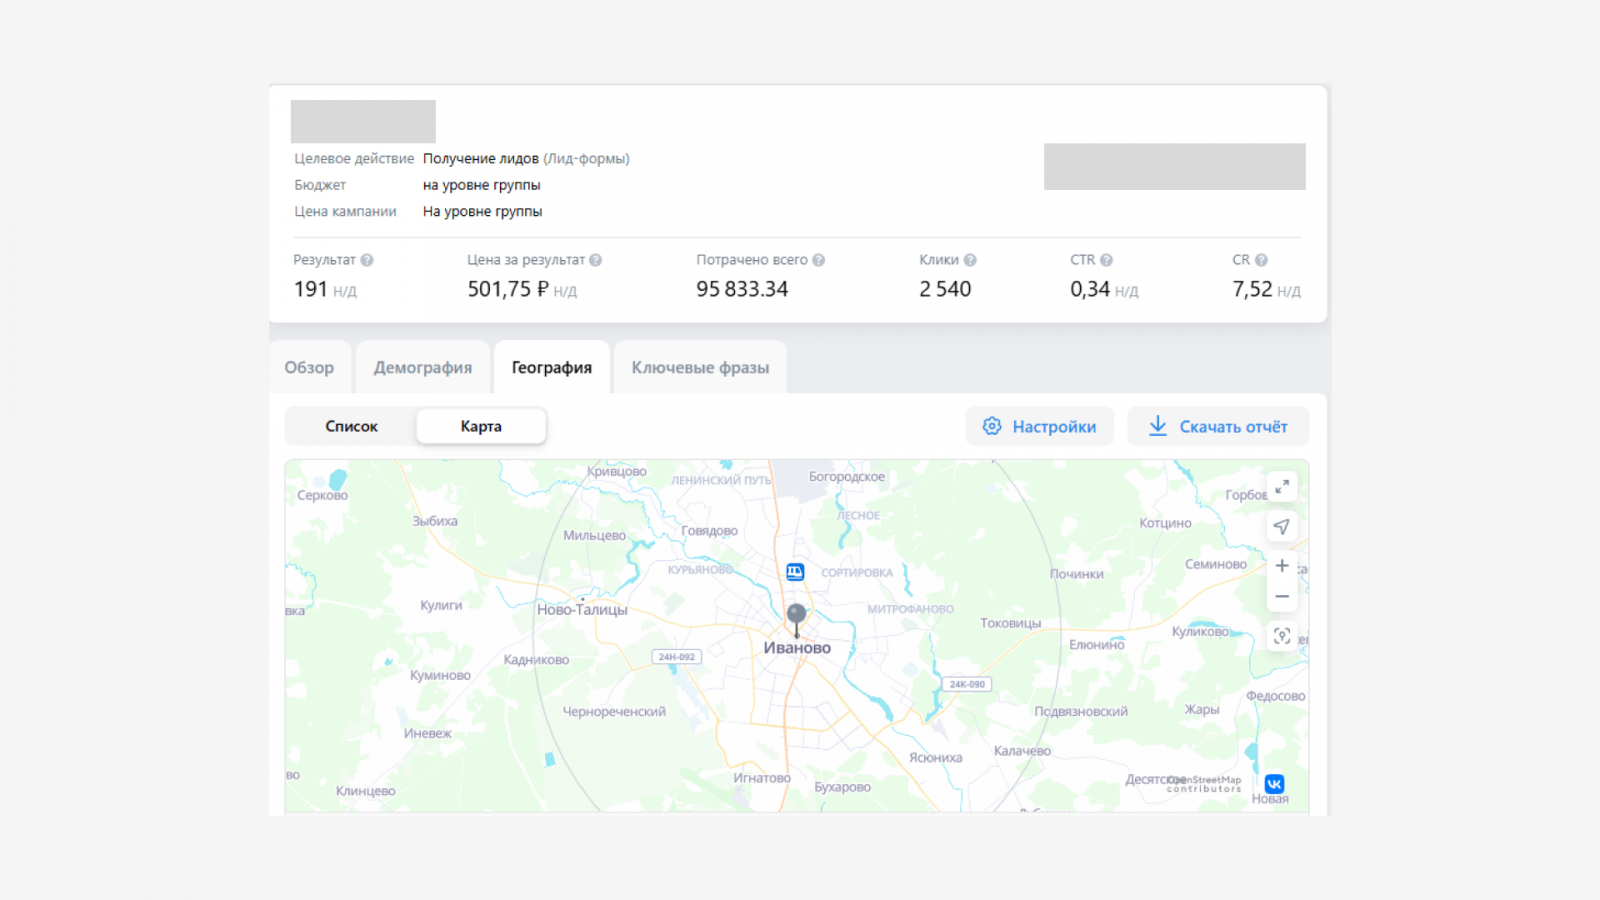Viewport: 1600px width, 900px height.
Task: Open the Обзор tab
Action: coord(309,368)
